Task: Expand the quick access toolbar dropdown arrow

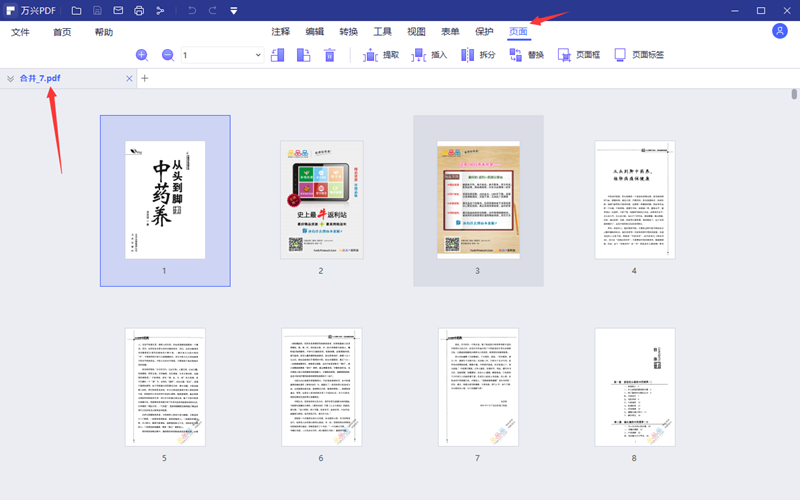Action: pos(233,11)
